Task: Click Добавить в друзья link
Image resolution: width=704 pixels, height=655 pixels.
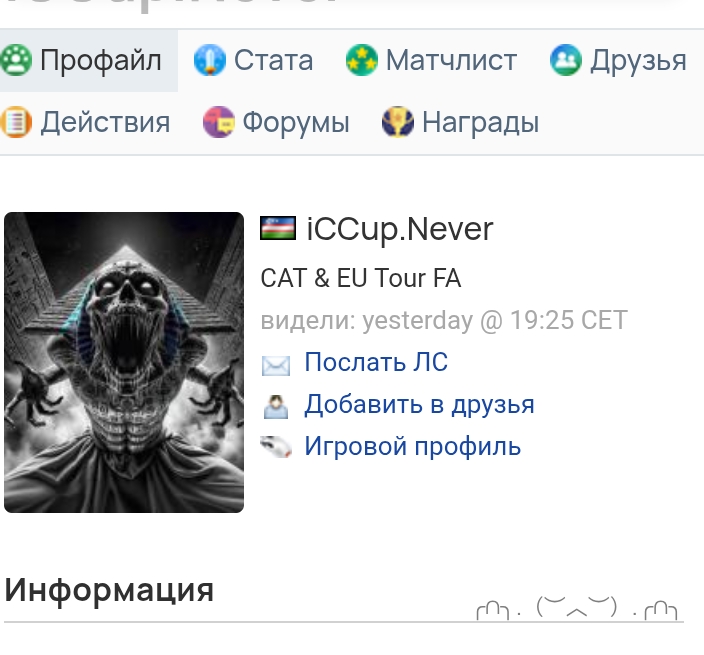Action: pos(419,404)
